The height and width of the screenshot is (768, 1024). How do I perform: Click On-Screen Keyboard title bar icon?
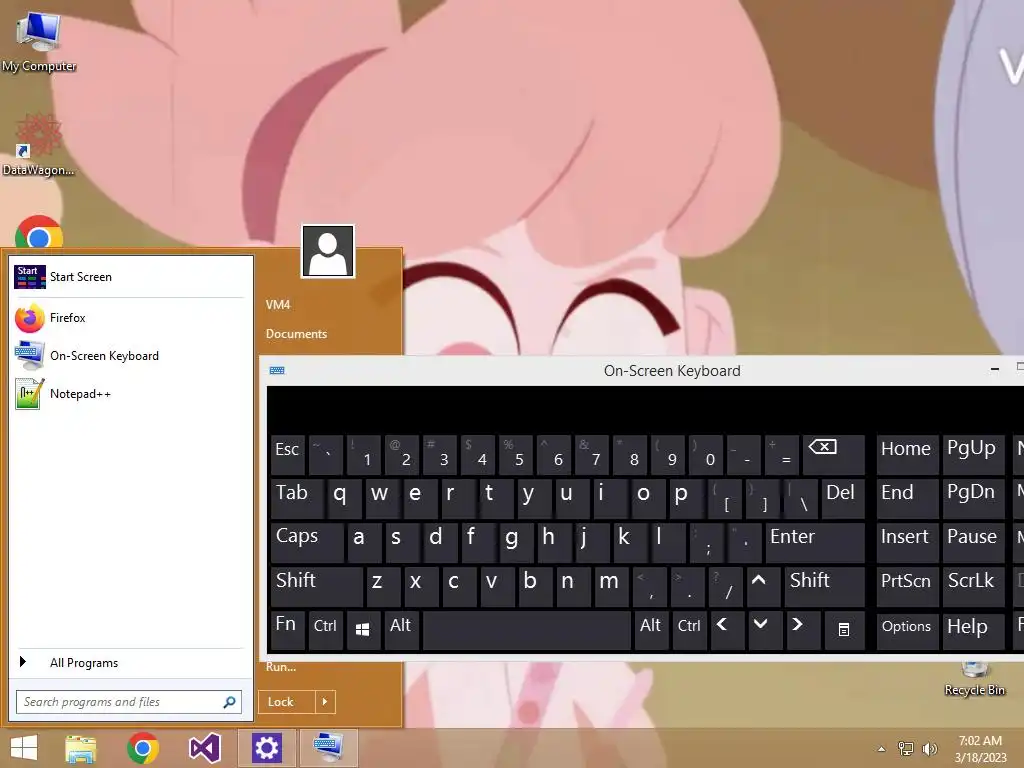pos(277,370)
